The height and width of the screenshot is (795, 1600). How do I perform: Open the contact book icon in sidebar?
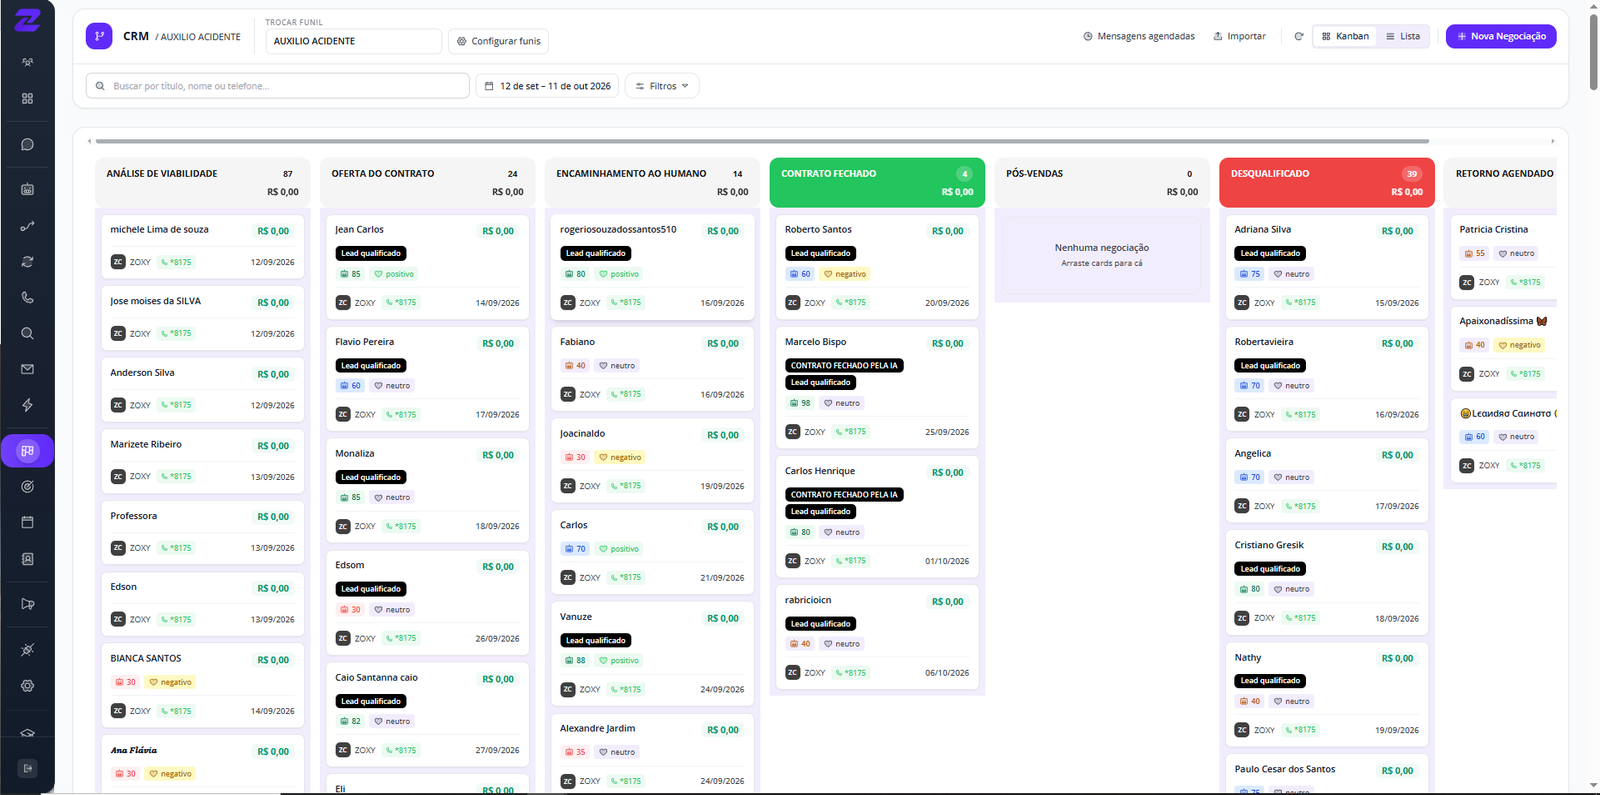[x=27, y=559]
